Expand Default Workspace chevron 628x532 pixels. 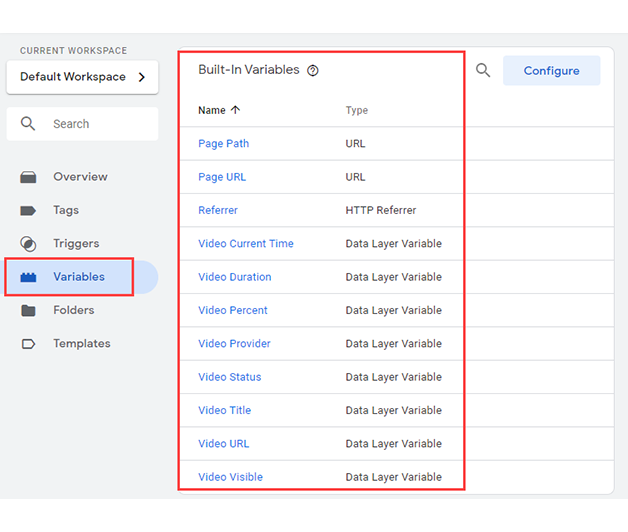pyautogui.click(x=141, y=77)
